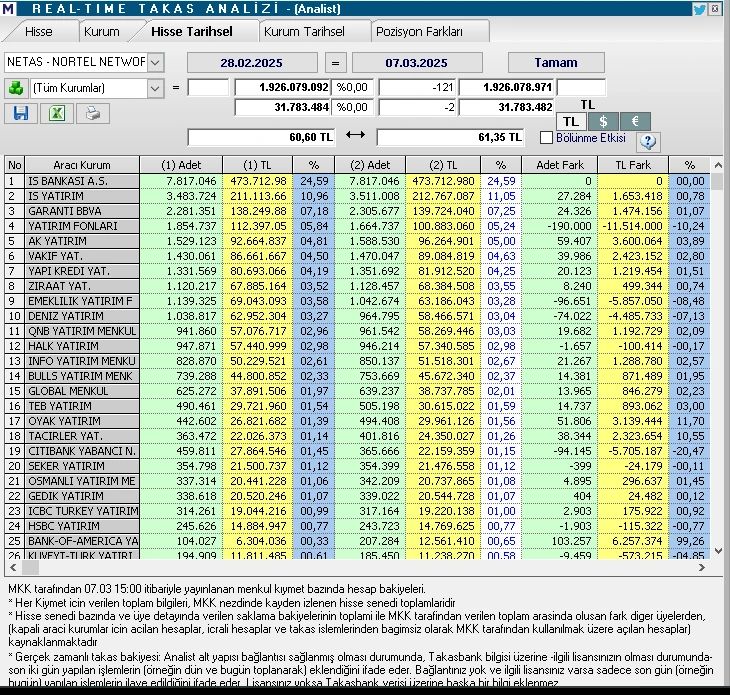Click the printer icon
Screen dimensions: 730x695
click(92, 114)
